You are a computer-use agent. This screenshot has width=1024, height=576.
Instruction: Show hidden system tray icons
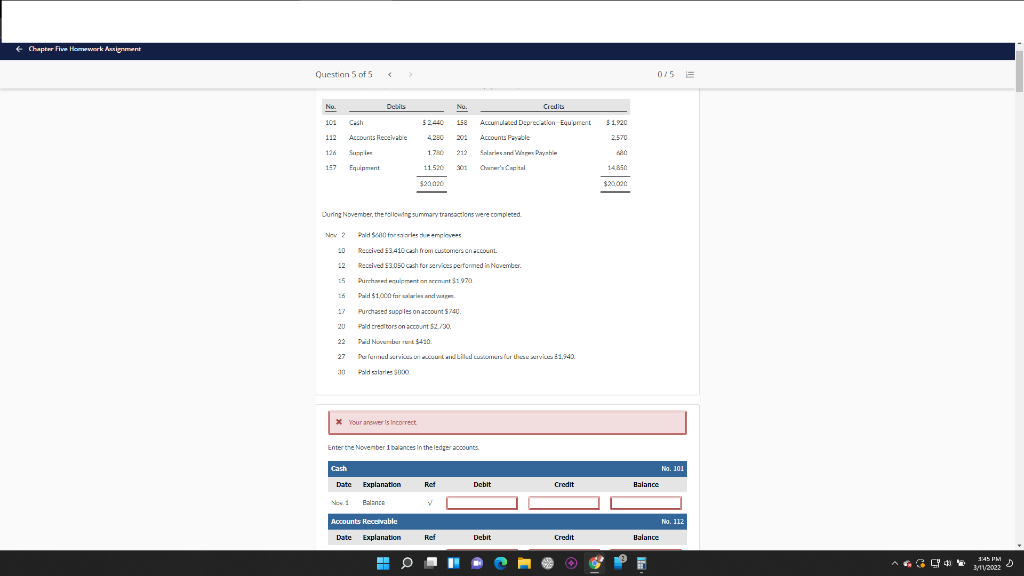pos(895,563)
